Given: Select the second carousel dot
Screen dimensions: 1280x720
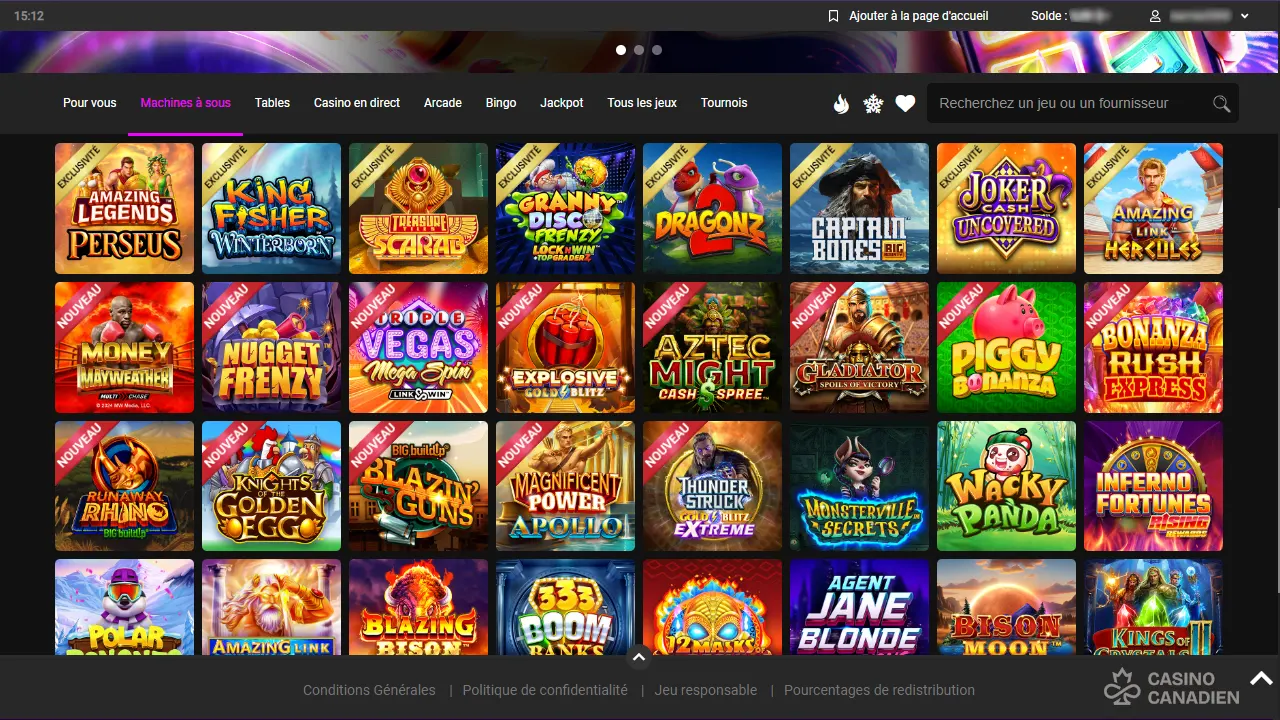Looking at the screenshot, I should pos(639,50).
